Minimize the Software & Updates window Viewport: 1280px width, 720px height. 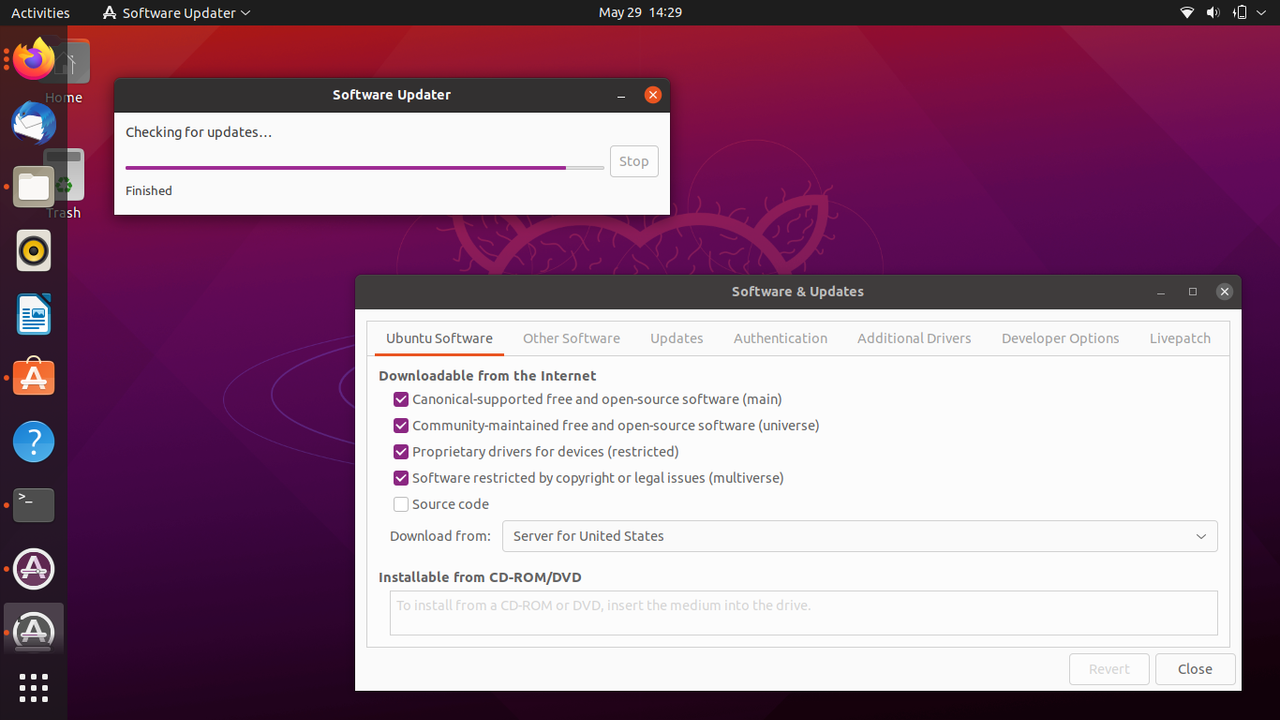[x=1161, y=292]
